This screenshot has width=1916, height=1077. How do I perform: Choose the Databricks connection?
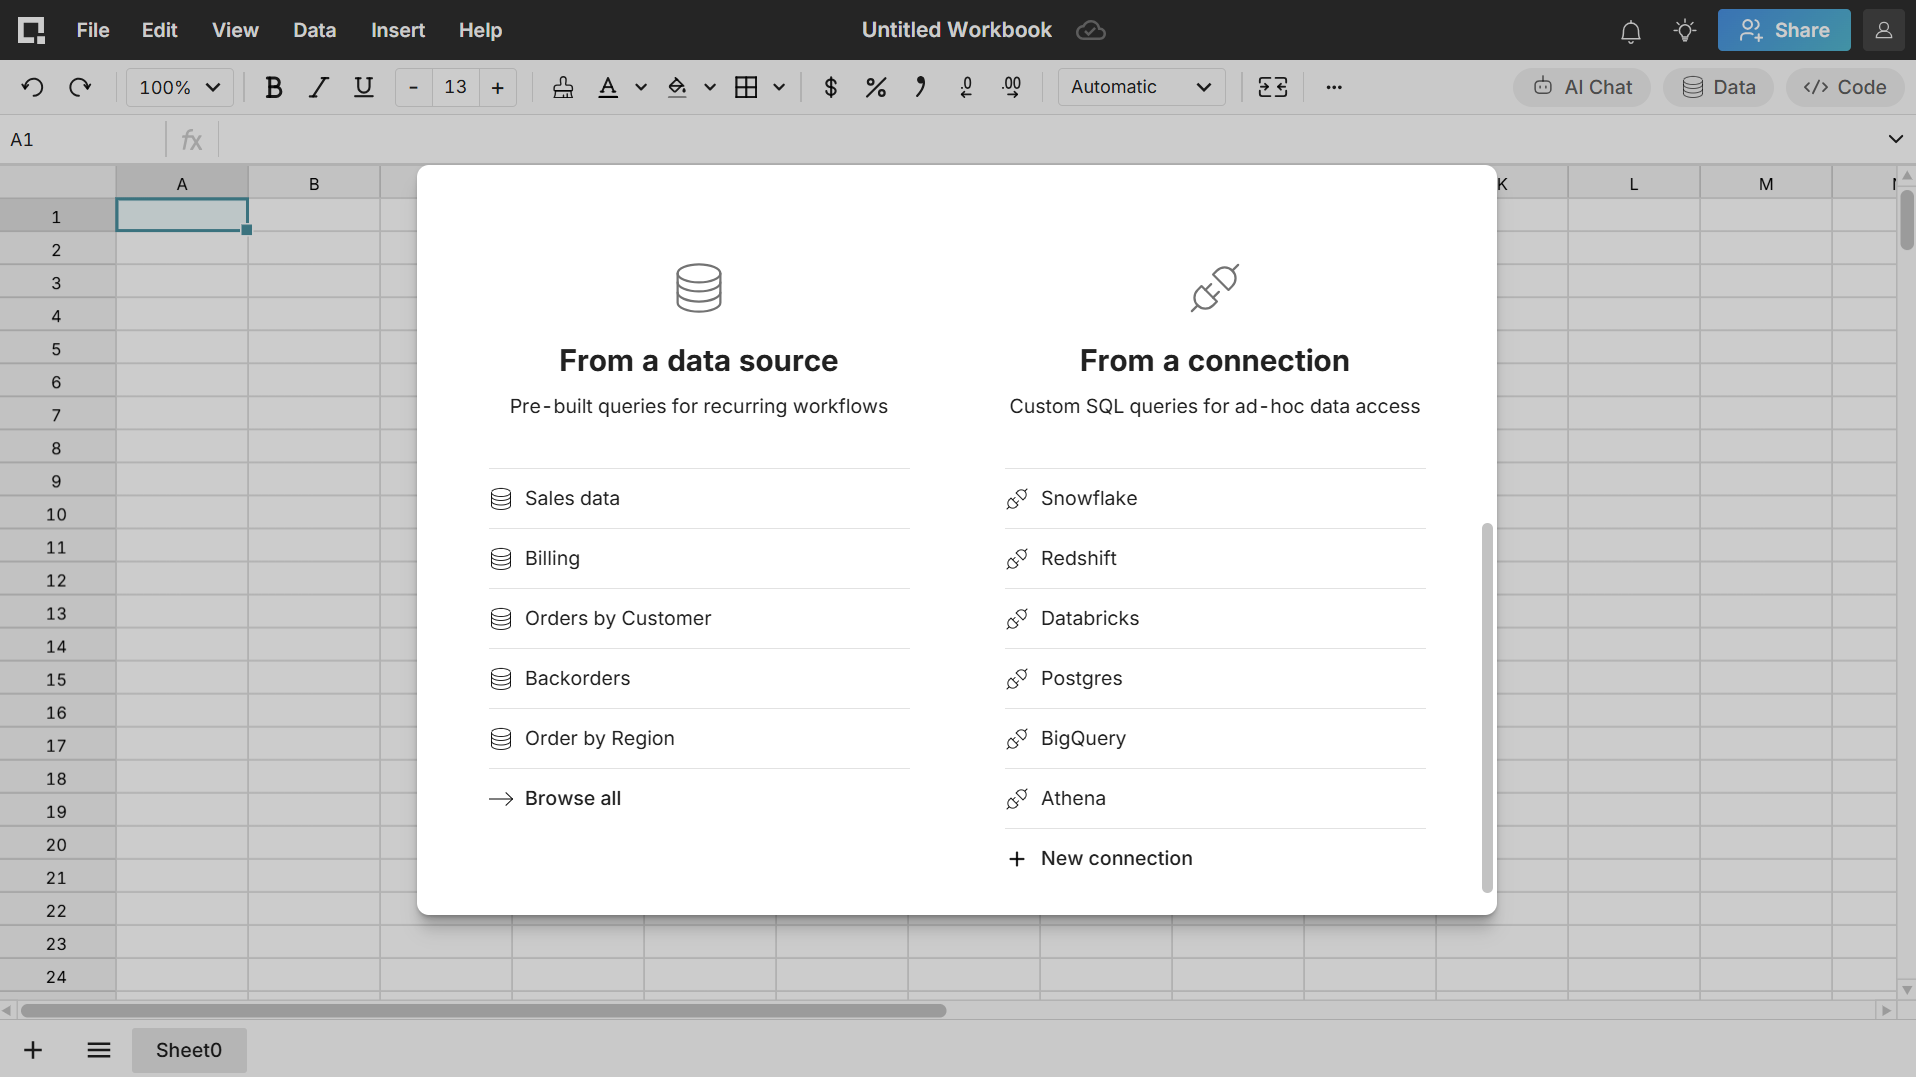pos(1215,618)
